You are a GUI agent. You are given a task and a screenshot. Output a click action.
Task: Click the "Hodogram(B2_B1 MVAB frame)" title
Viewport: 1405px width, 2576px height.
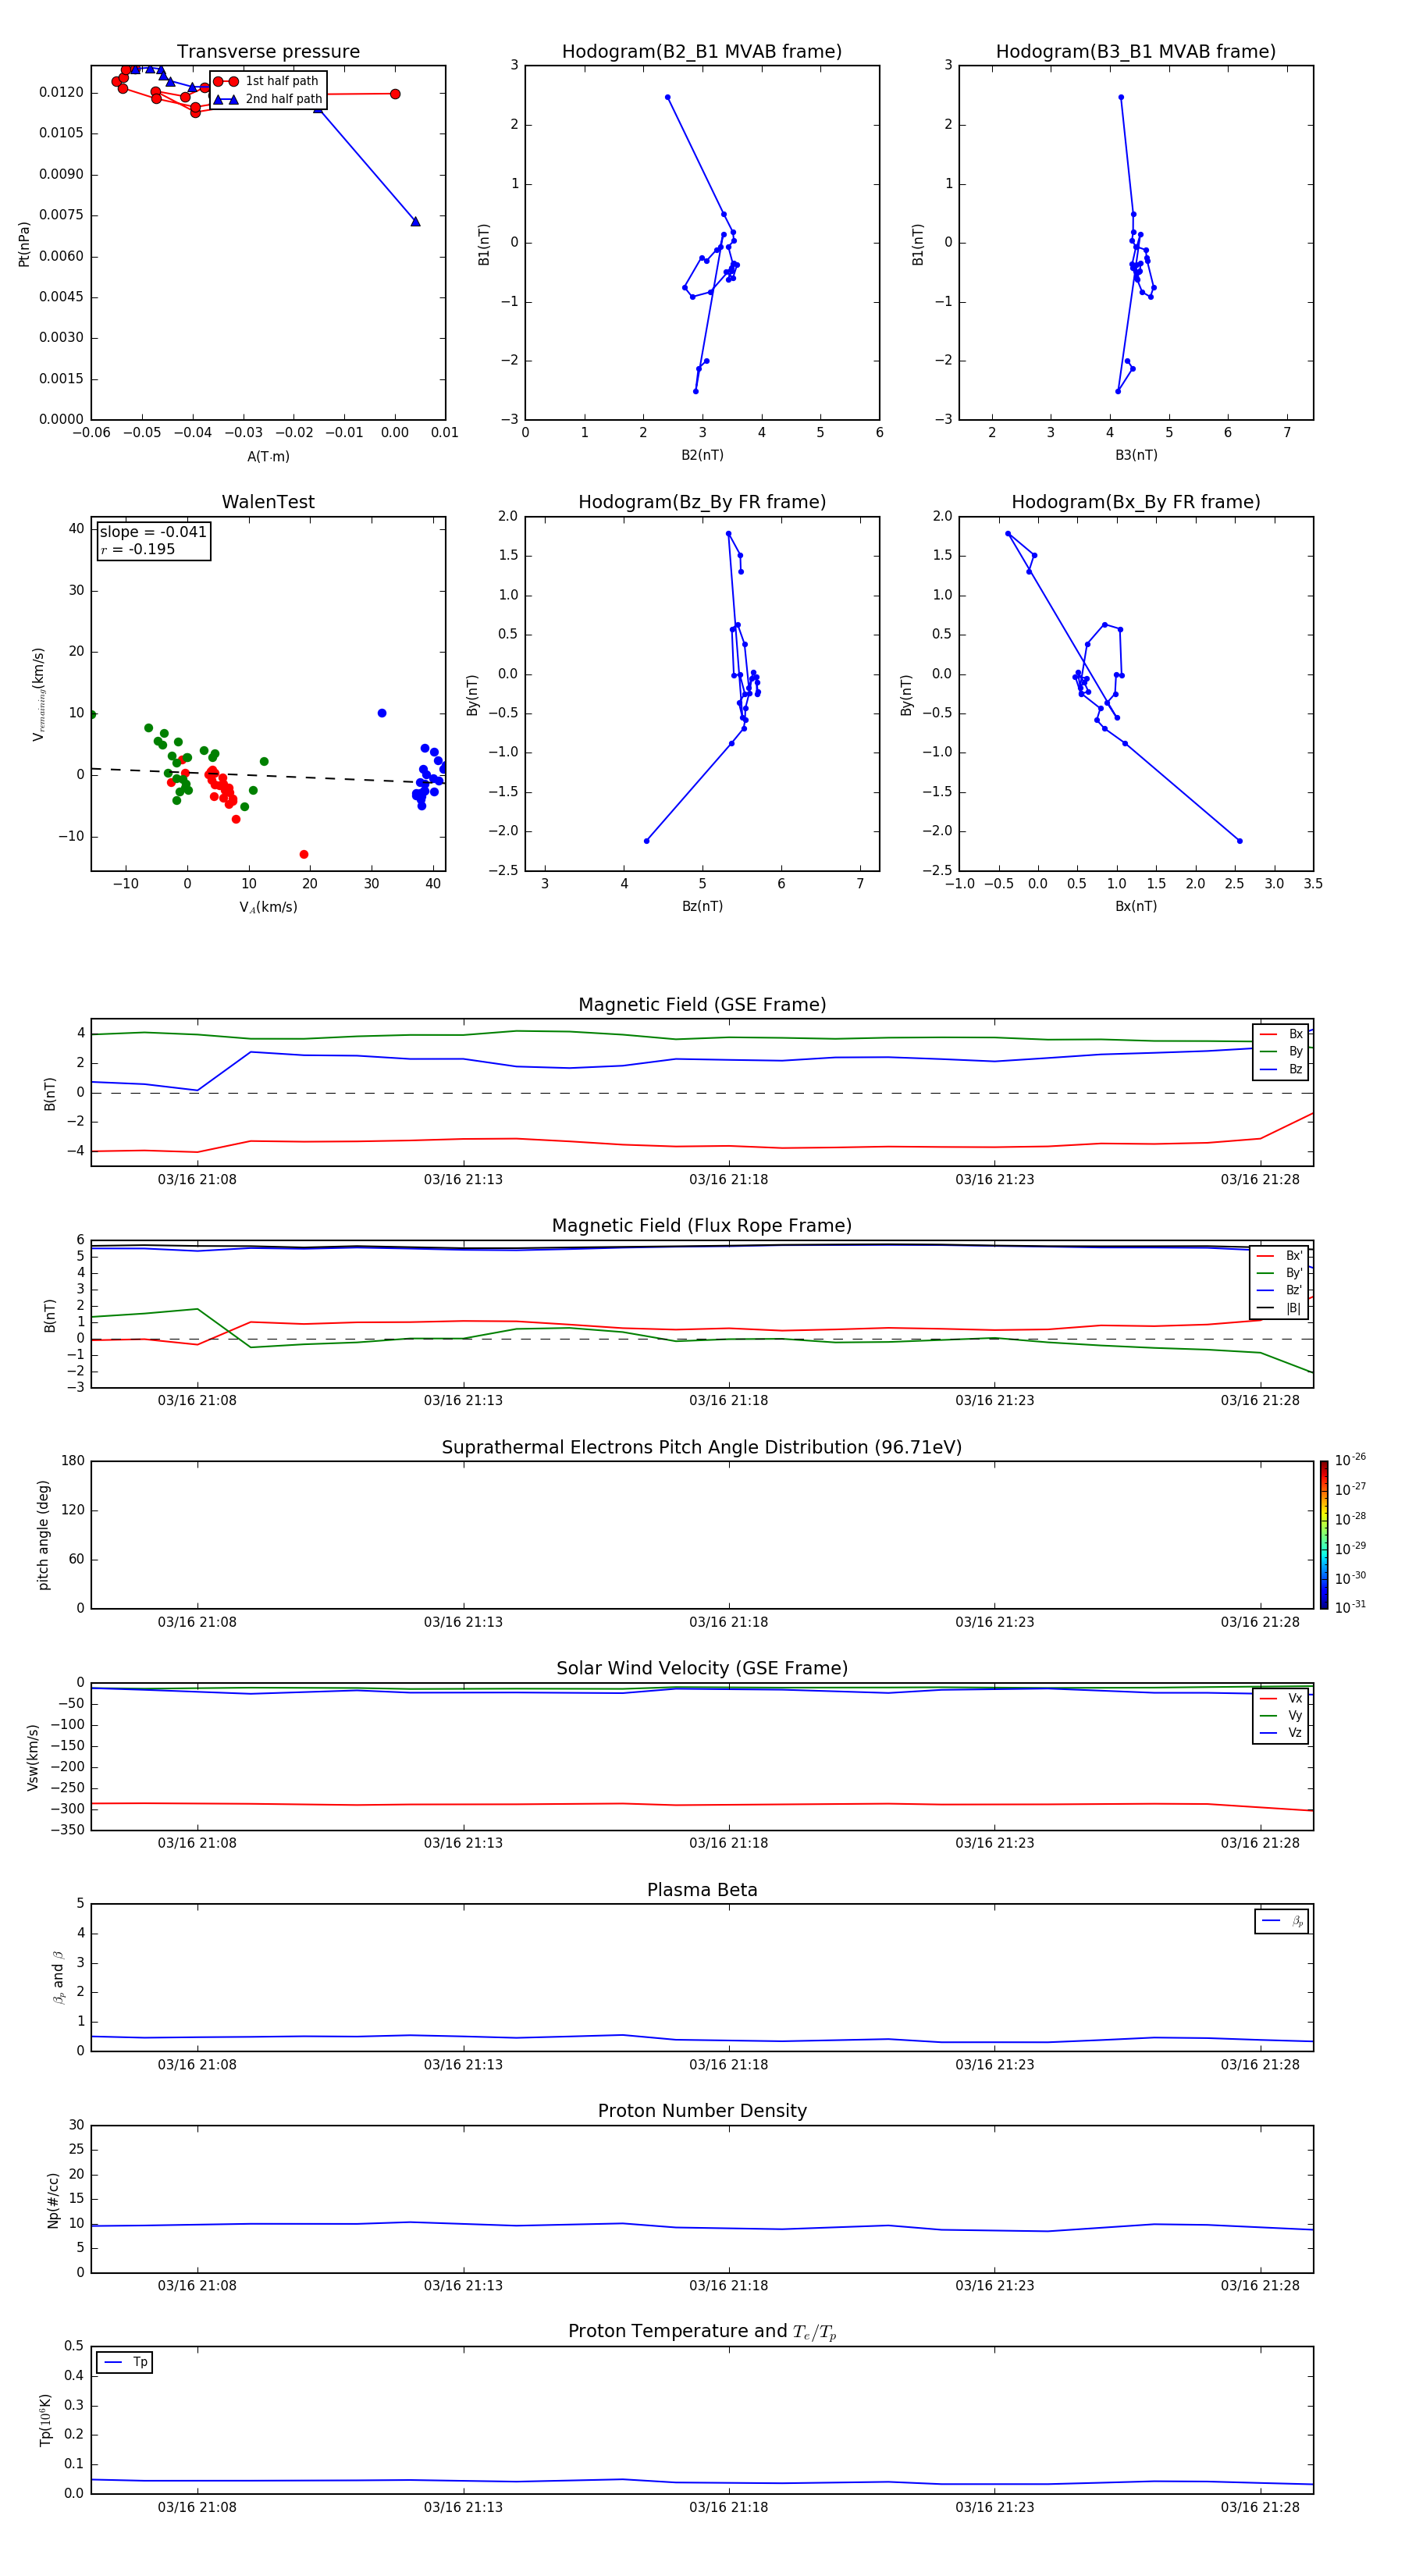coord(701,51)
